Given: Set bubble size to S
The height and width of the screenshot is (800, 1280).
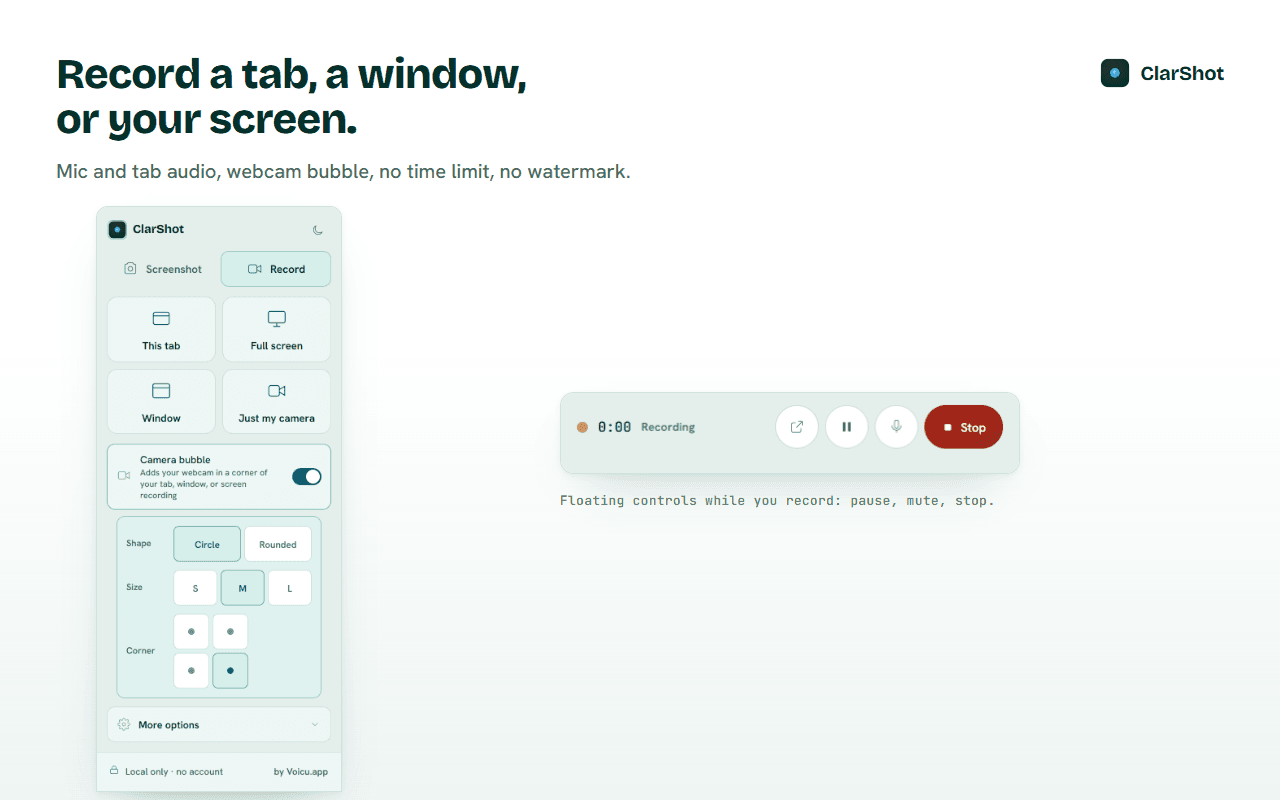Looking at the screenshot, I should [195, 588].
